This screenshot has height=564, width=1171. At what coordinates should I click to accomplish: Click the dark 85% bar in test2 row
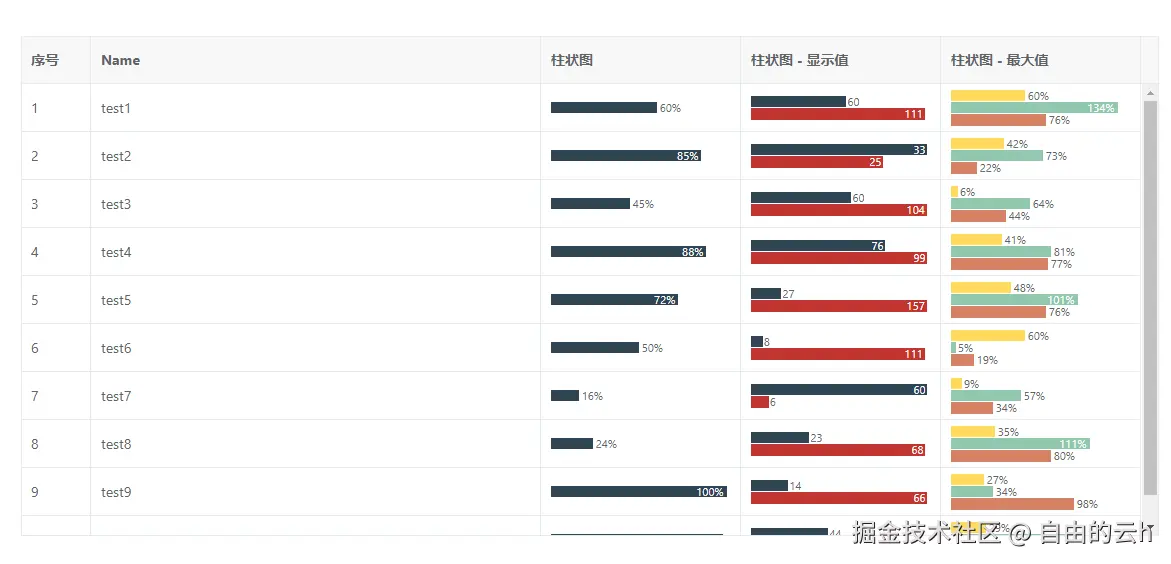click(x=625, y=156)
